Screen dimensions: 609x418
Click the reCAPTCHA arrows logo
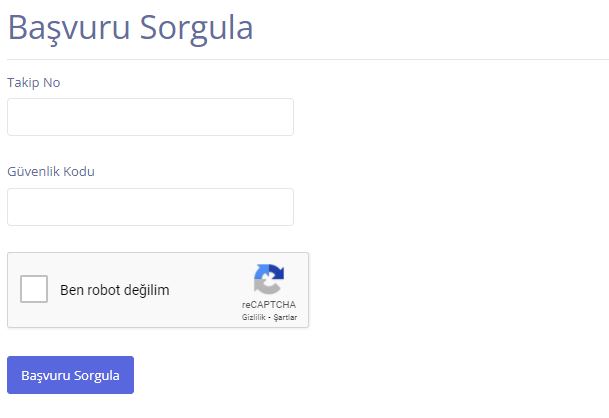pos(269,280)
